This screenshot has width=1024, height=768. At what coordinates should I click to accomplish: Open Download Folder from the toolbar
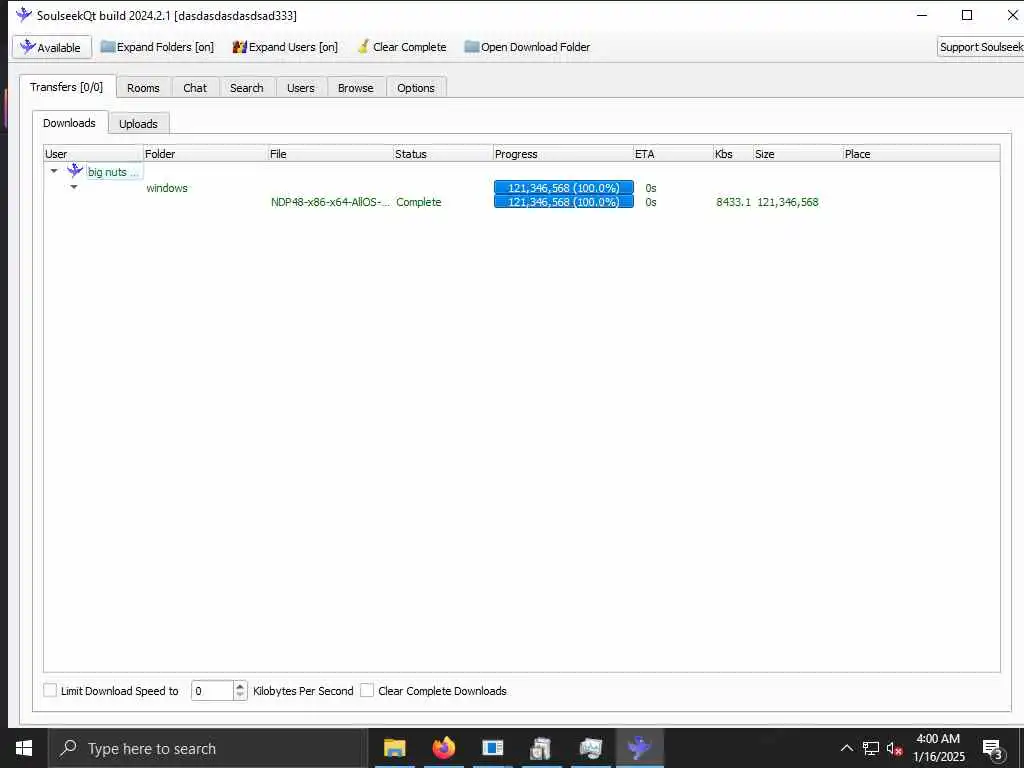(527, 47)
